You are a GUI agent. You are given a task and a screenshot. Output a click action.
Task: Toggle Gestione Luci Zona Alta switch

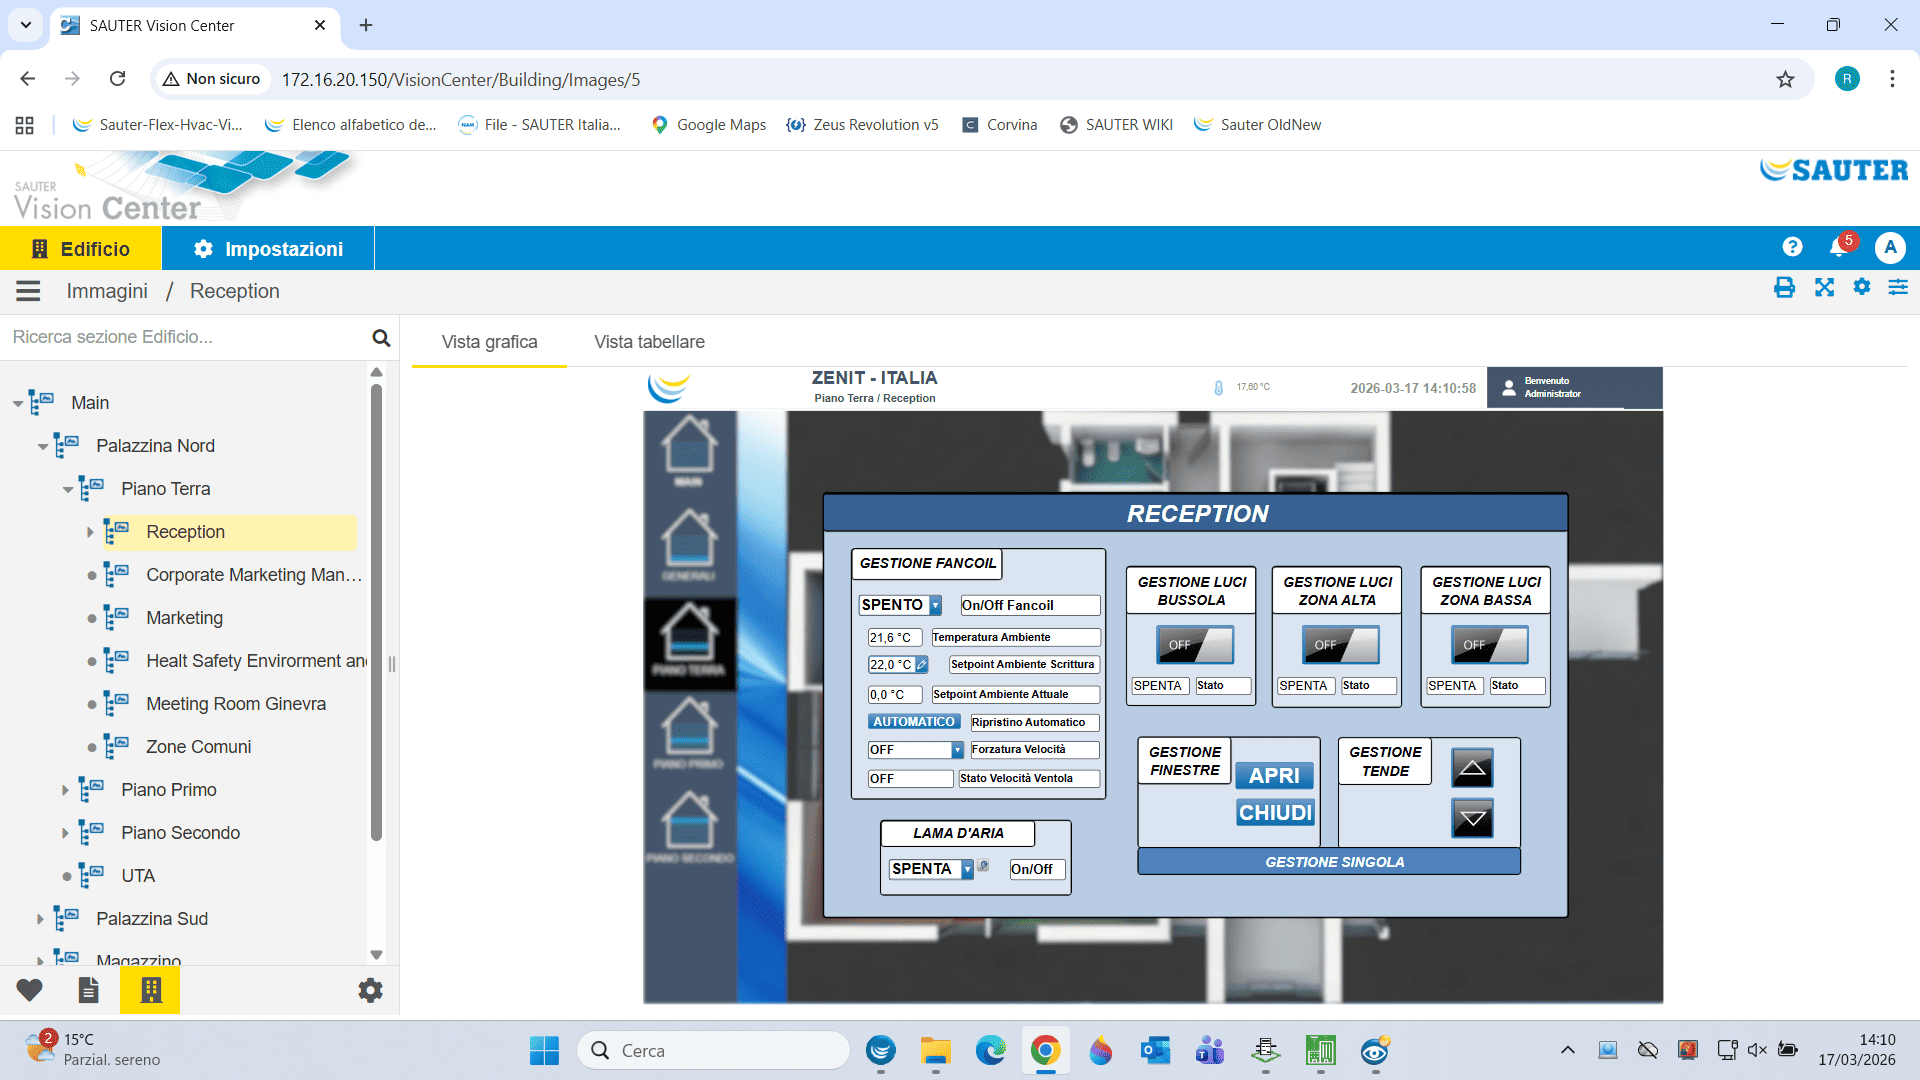[1340, 645]
